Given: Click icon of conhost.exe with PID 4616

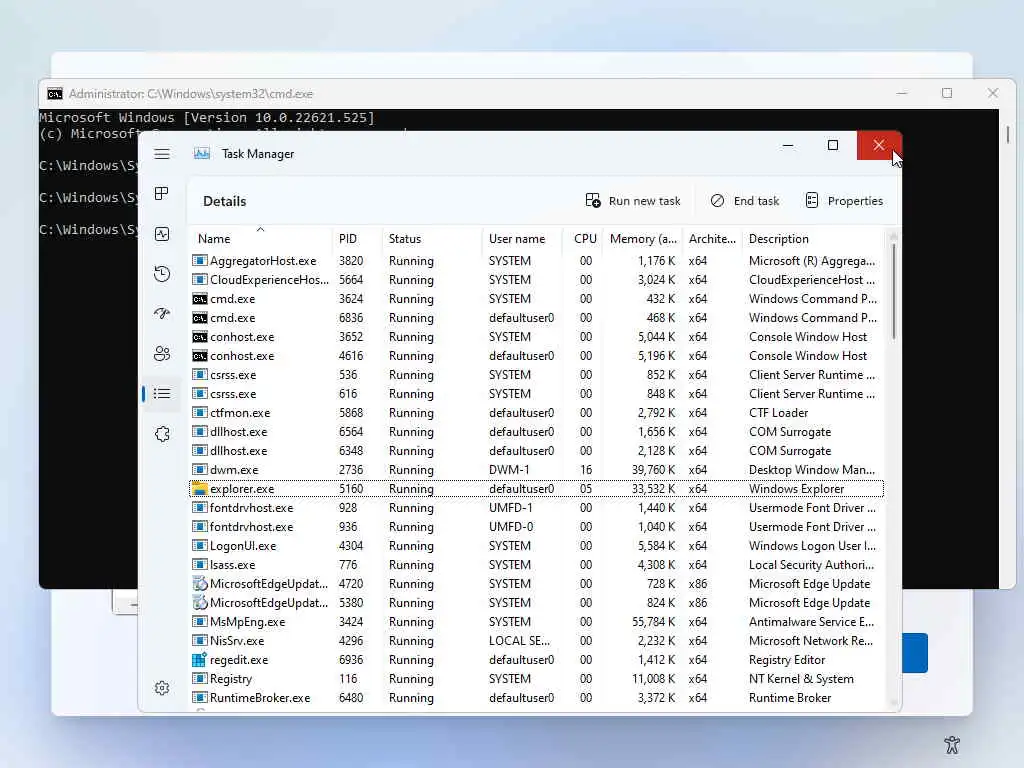Looking at the screenshot, I should [x=200, y=356].
